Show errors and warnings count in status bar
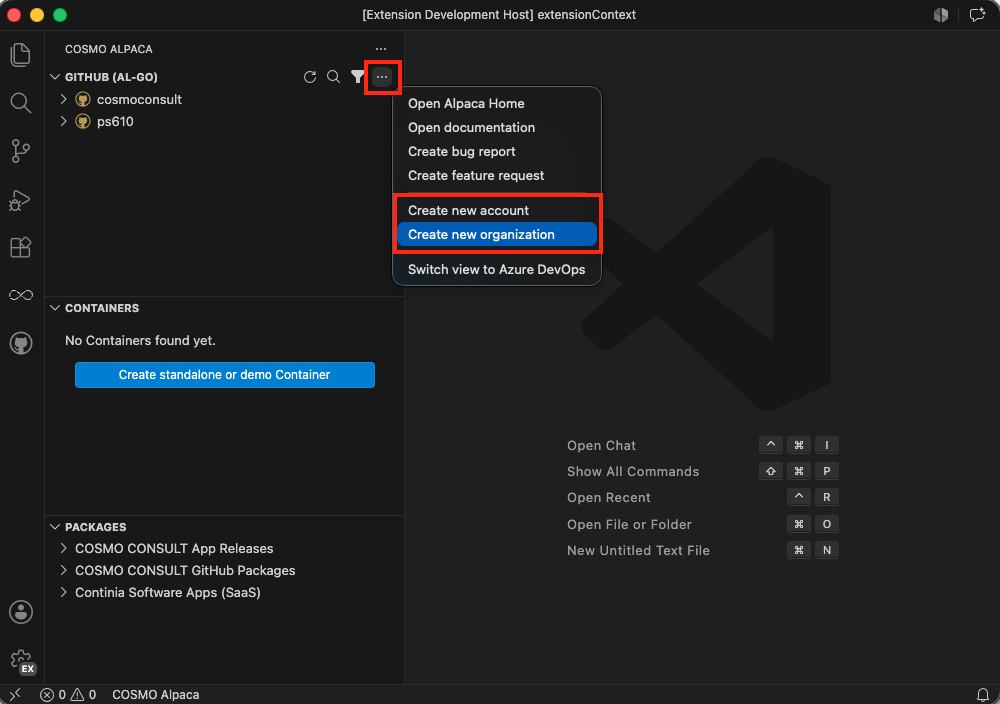The image size is (1000, 704). point(68,694)
